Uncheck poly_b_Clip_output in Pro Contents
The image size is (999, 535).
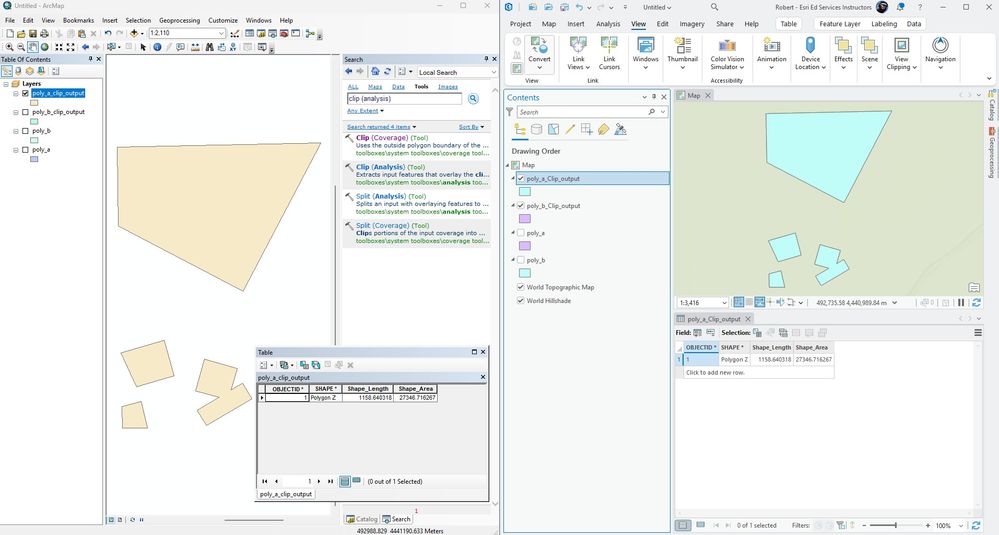pyautogui.click(x=521, y=206)
